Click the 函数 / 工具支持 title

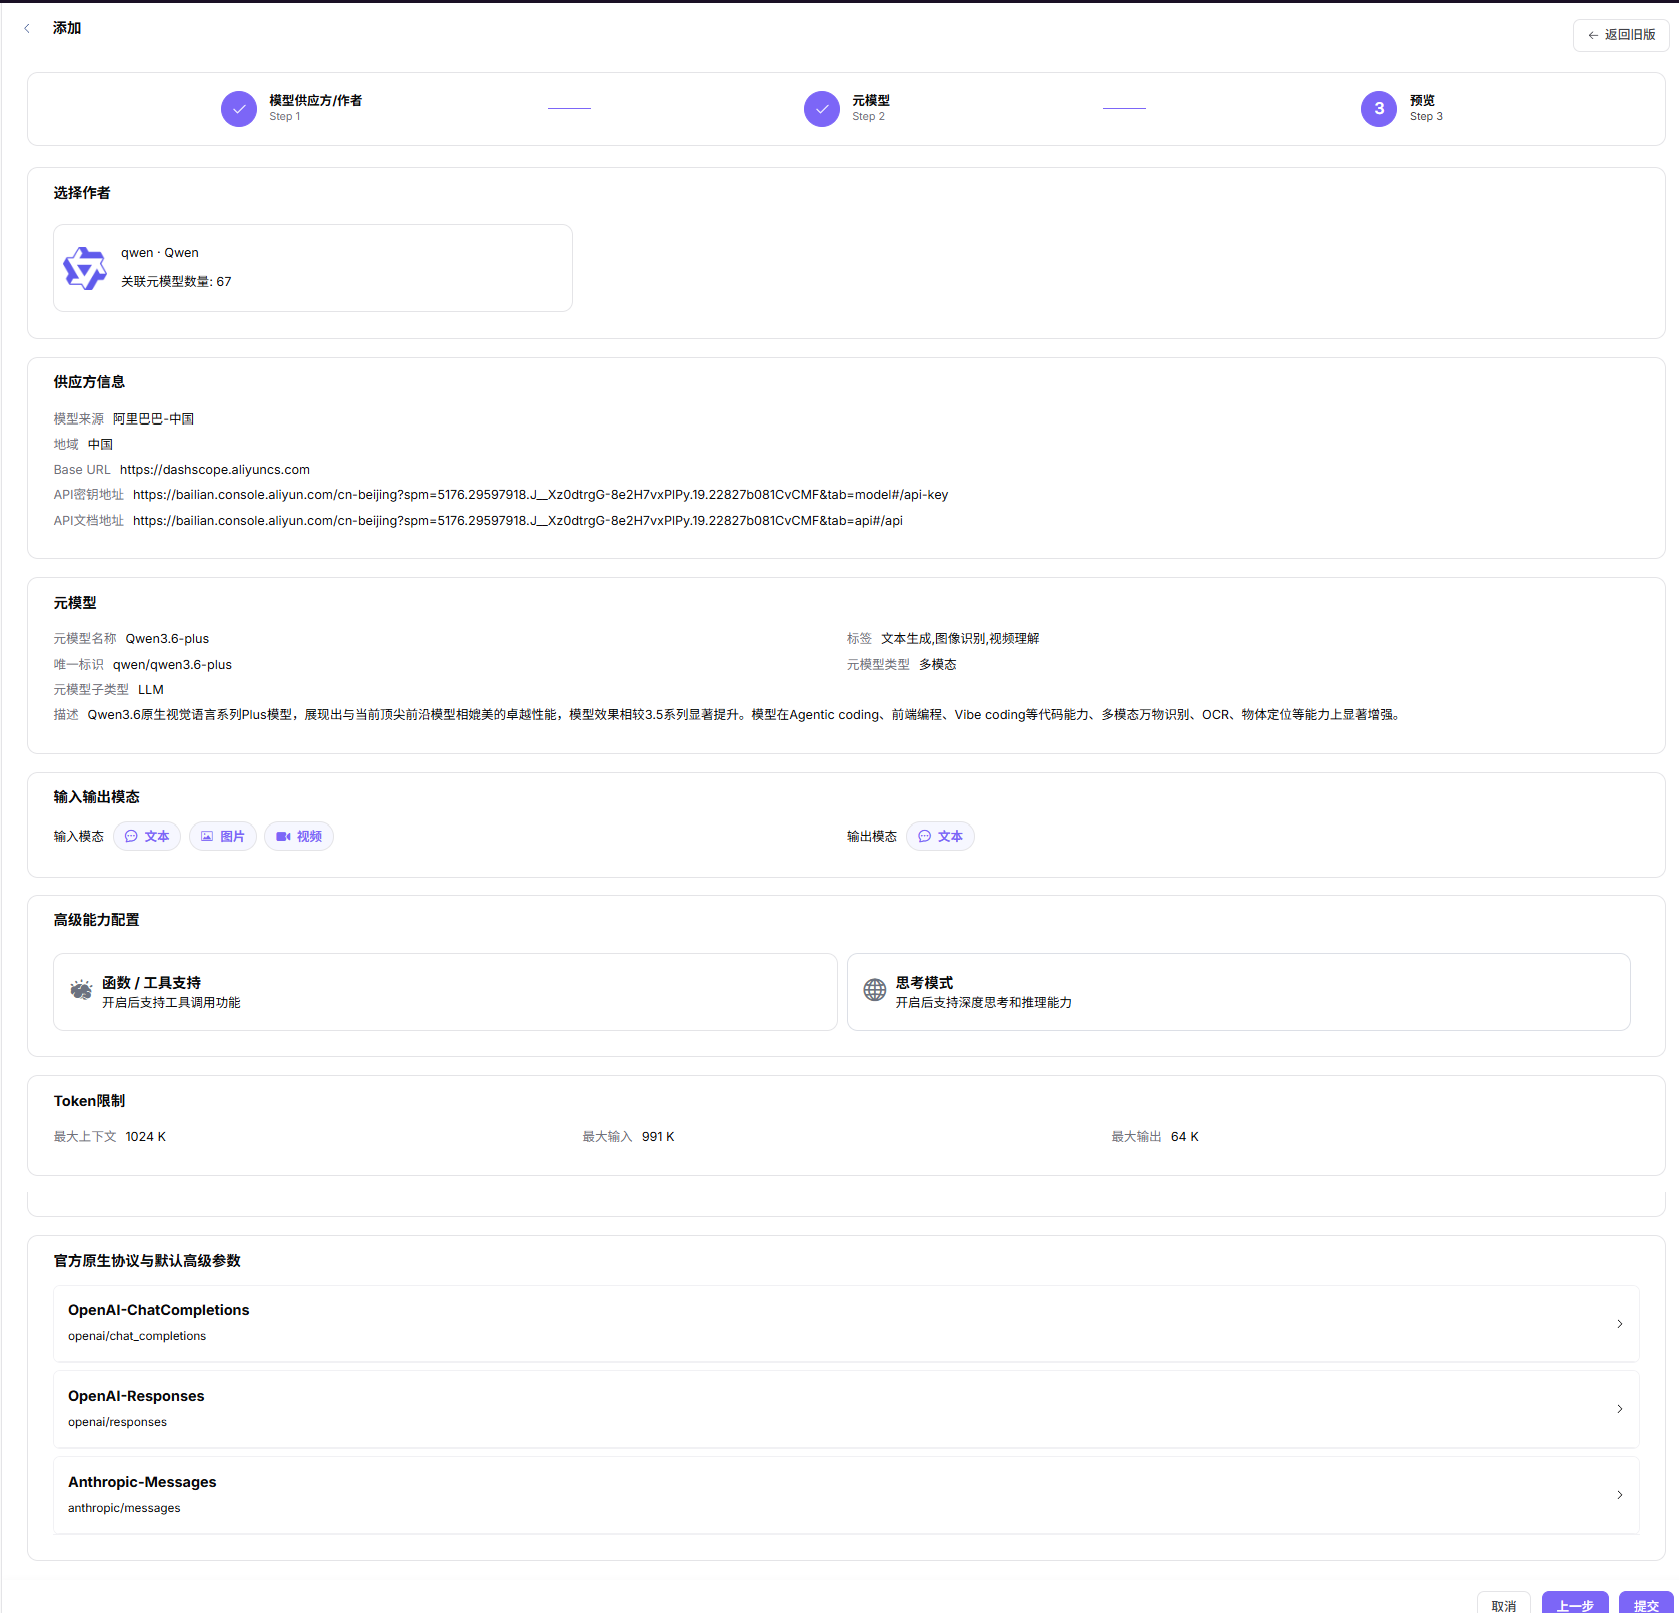(151, 983)
